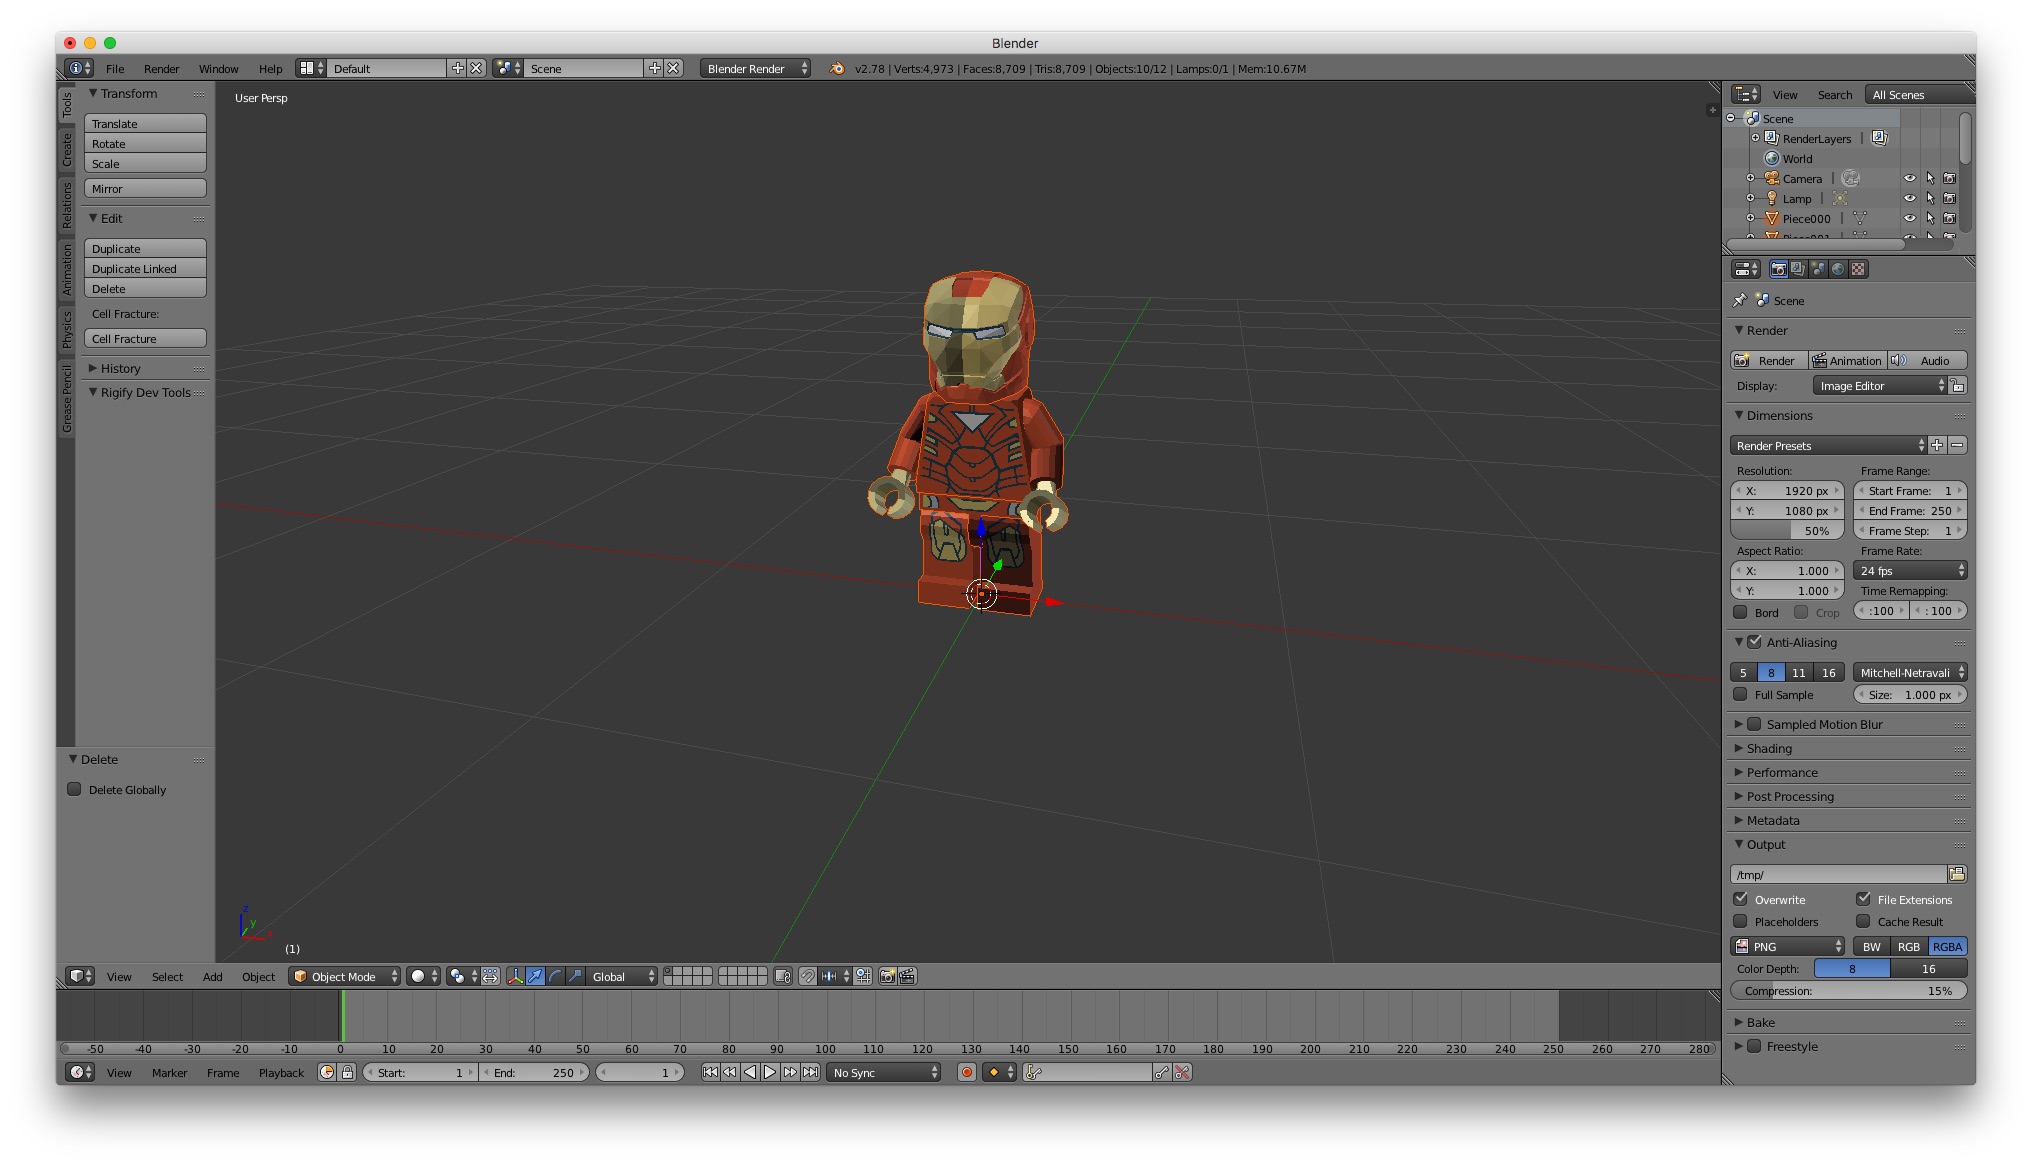Open the 24 fps frame rate dropdown

tap(1911, 571)
